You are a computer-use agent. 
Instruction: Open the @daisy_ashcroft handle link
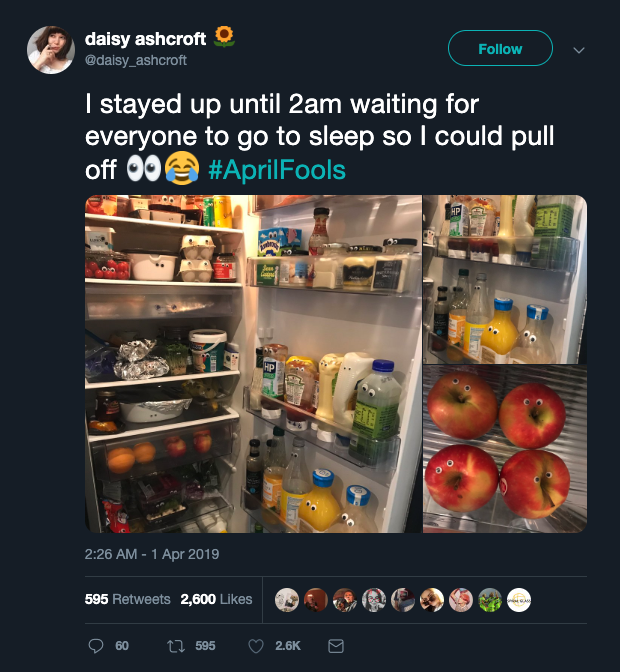tap(135, 60)
